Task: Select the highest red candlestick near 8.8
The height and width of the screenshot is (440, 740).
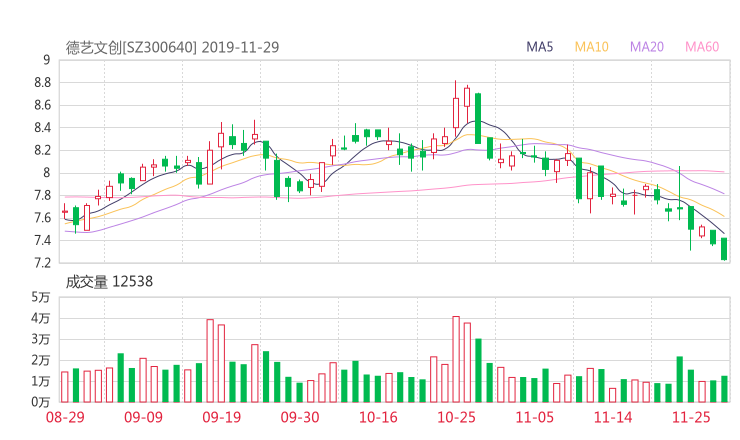Action: pos(456,109)
